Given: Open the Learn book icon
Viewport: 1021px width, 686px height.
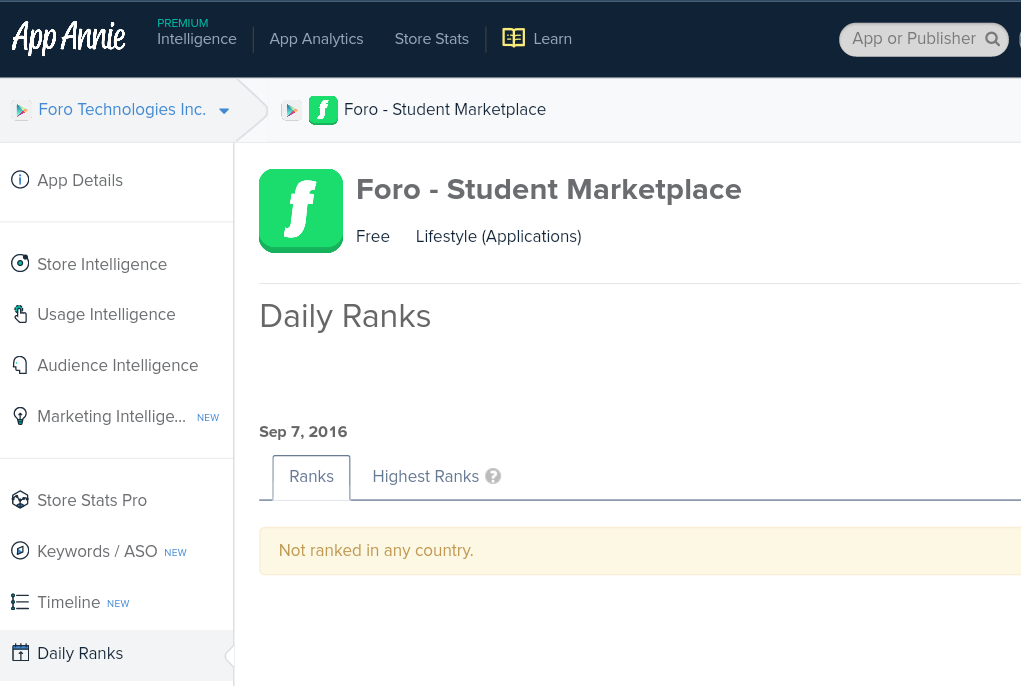Looking at the screenshot, I should pyautogui.click(x=513, y=38).
